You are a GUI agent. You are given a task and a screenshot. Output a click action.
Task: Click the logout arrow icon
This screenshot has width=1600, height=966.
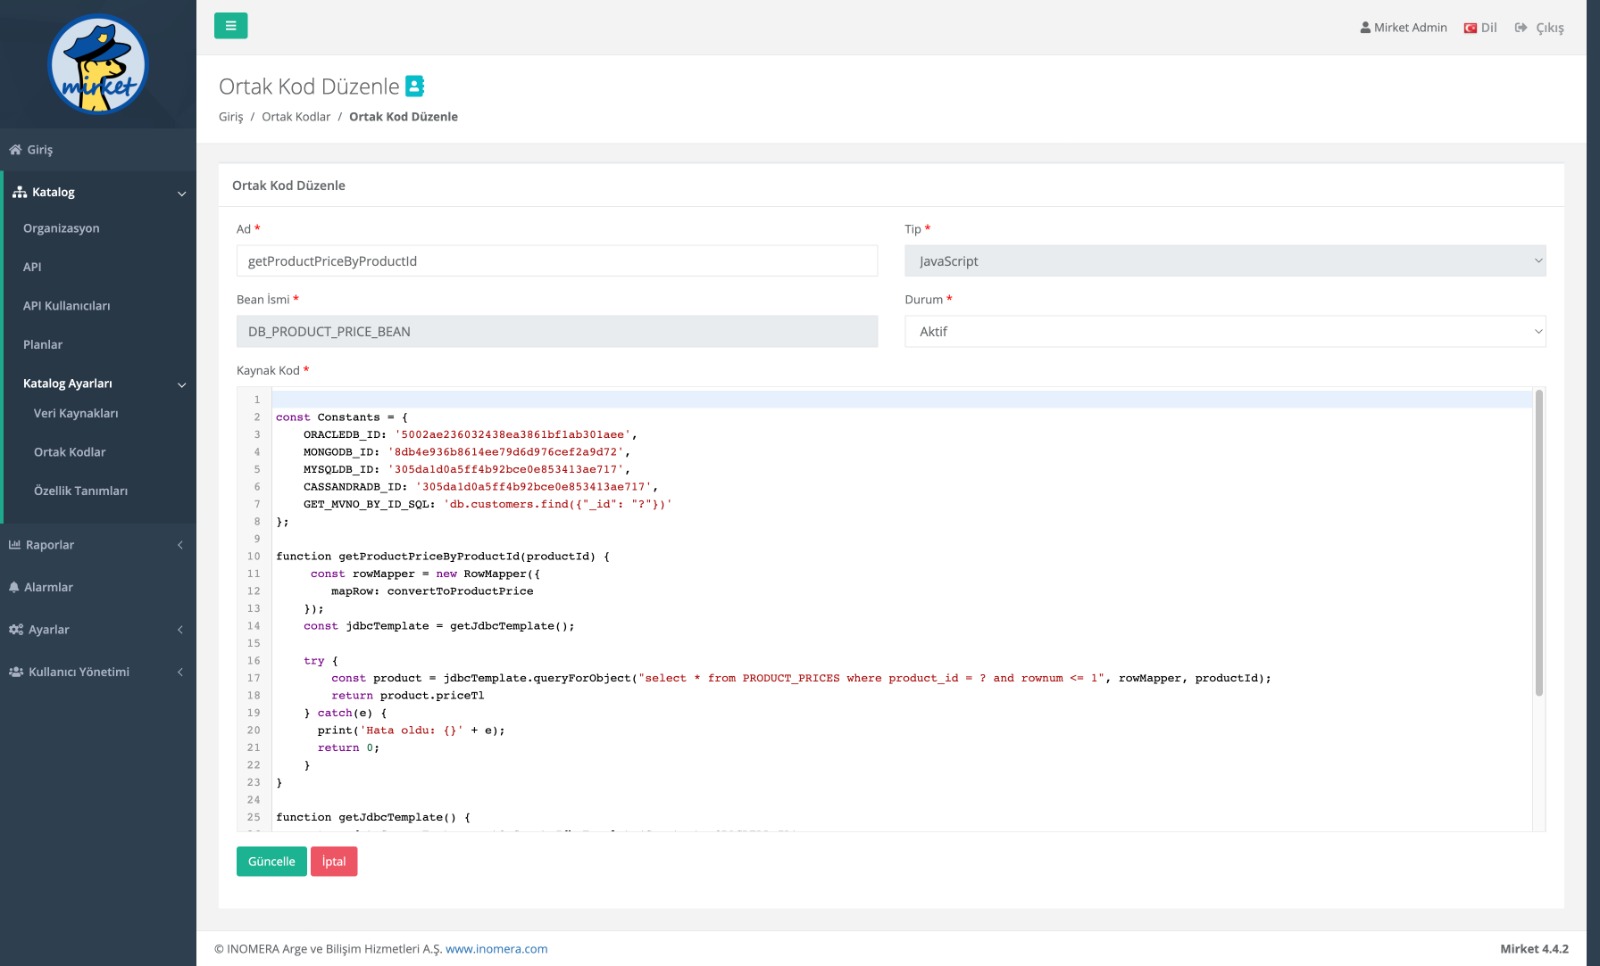pyautogui.click(x=1521, y=28)
